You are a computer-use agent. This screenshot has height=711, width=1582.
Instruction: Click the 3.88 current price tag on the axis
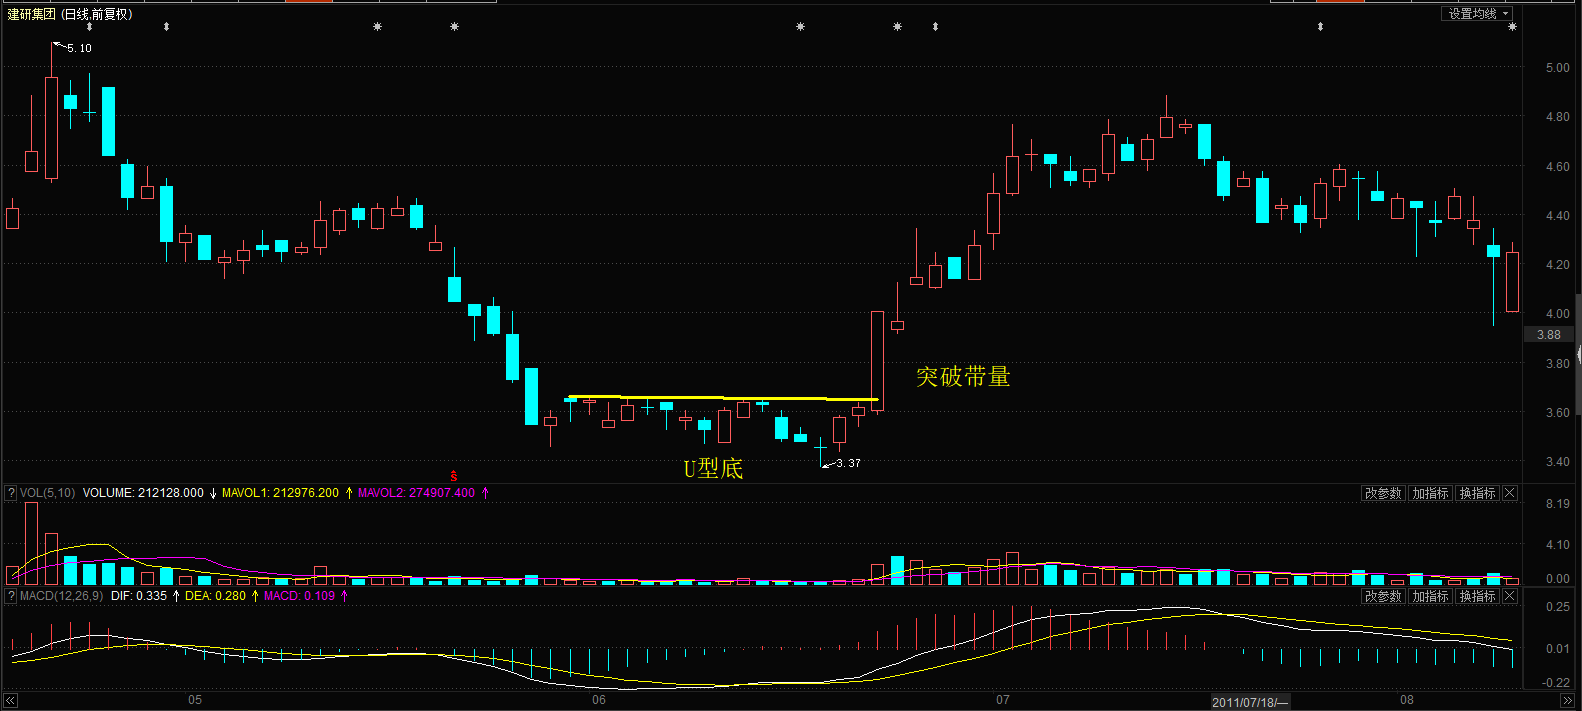point(1549,335)
